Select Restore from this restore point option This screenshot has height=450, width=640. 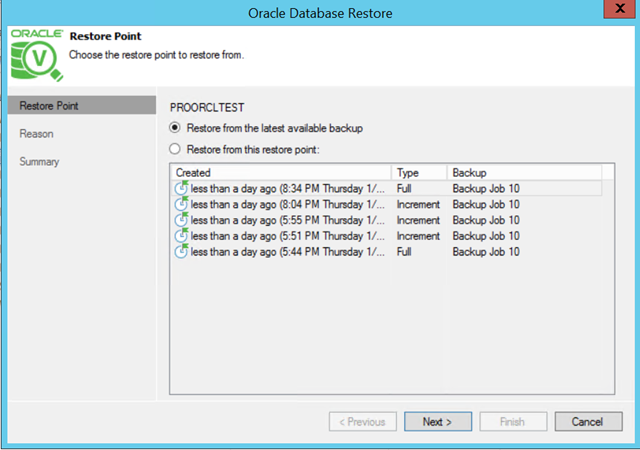point(176,149)
